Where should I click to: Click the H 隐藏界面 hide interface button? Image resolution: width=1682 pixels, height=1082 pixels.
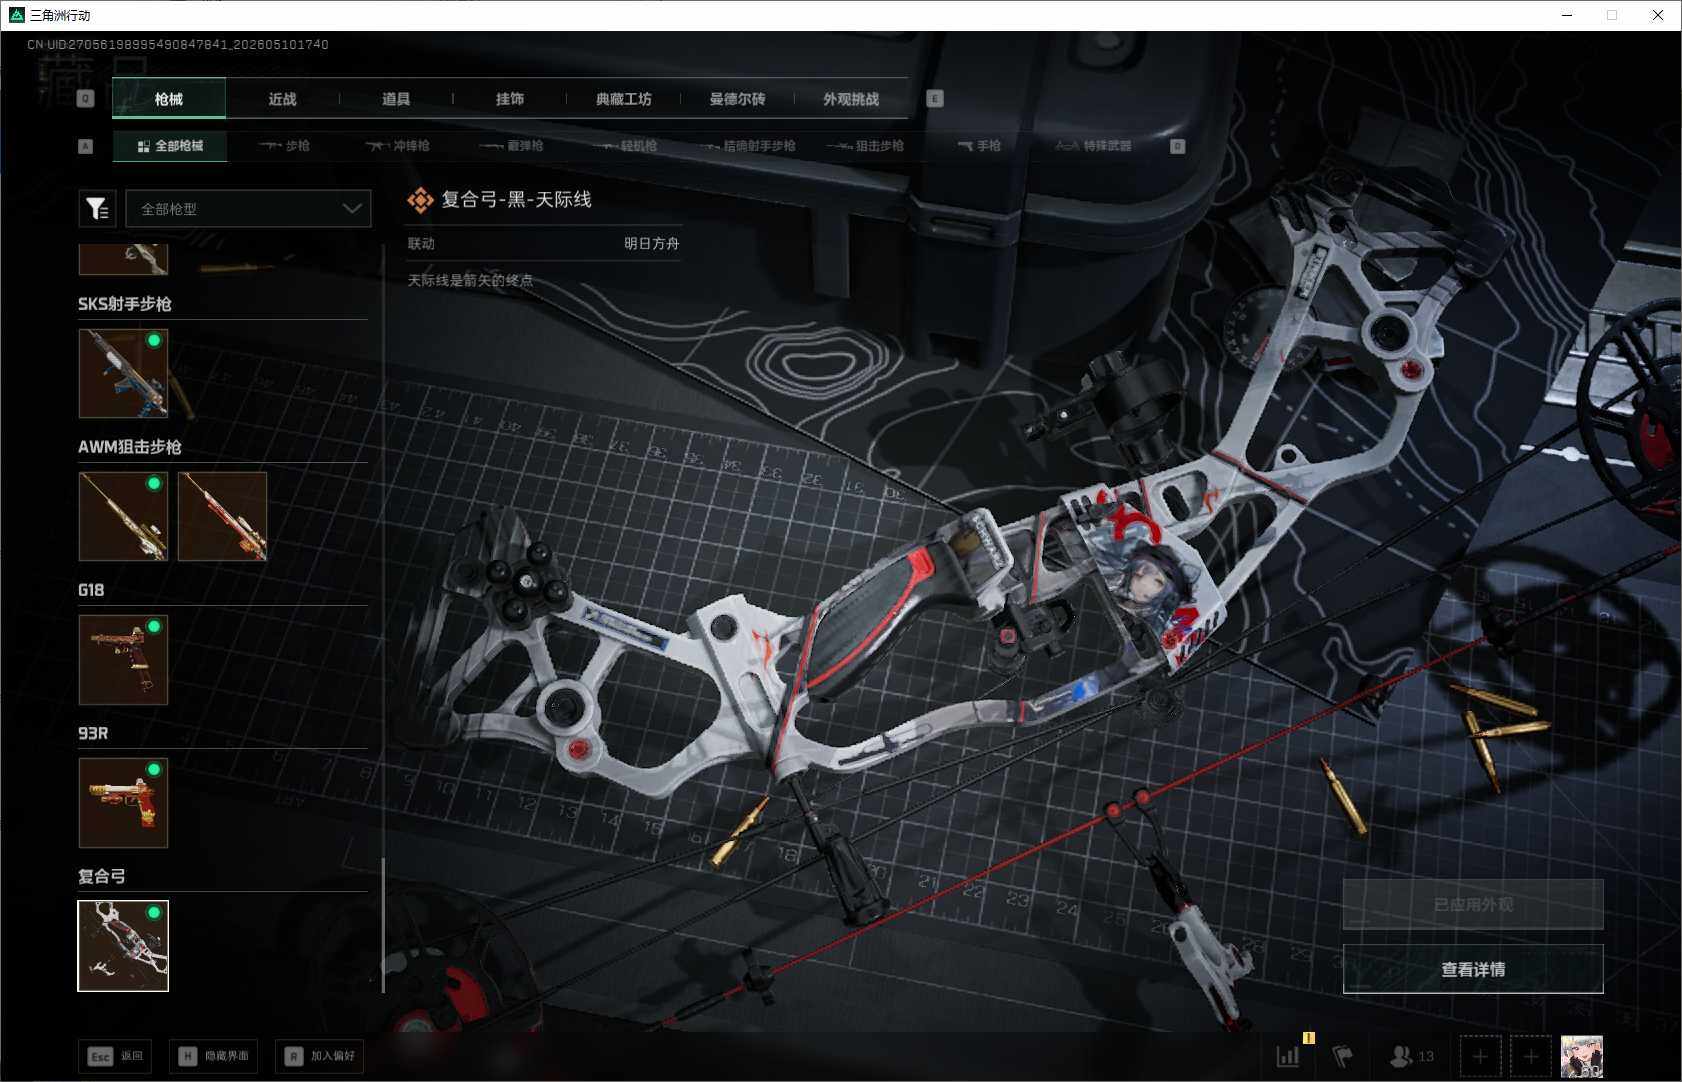point(213,1056)
